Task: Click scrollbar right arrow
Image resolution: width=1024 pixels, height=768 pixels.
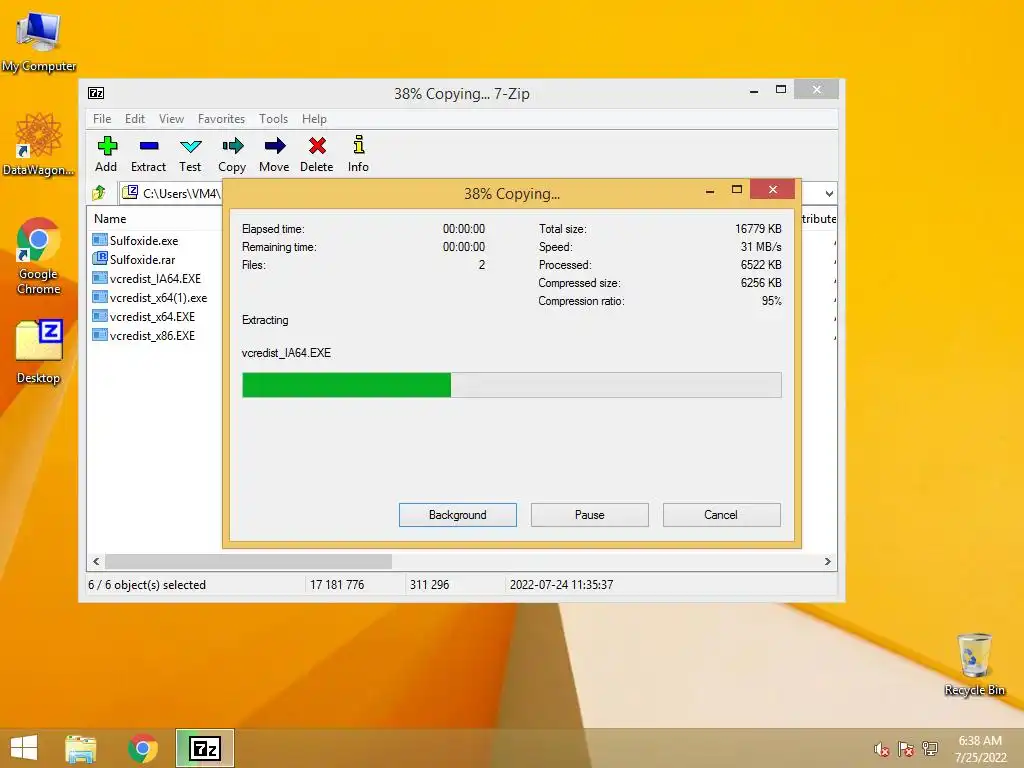Action: (828, 561)
